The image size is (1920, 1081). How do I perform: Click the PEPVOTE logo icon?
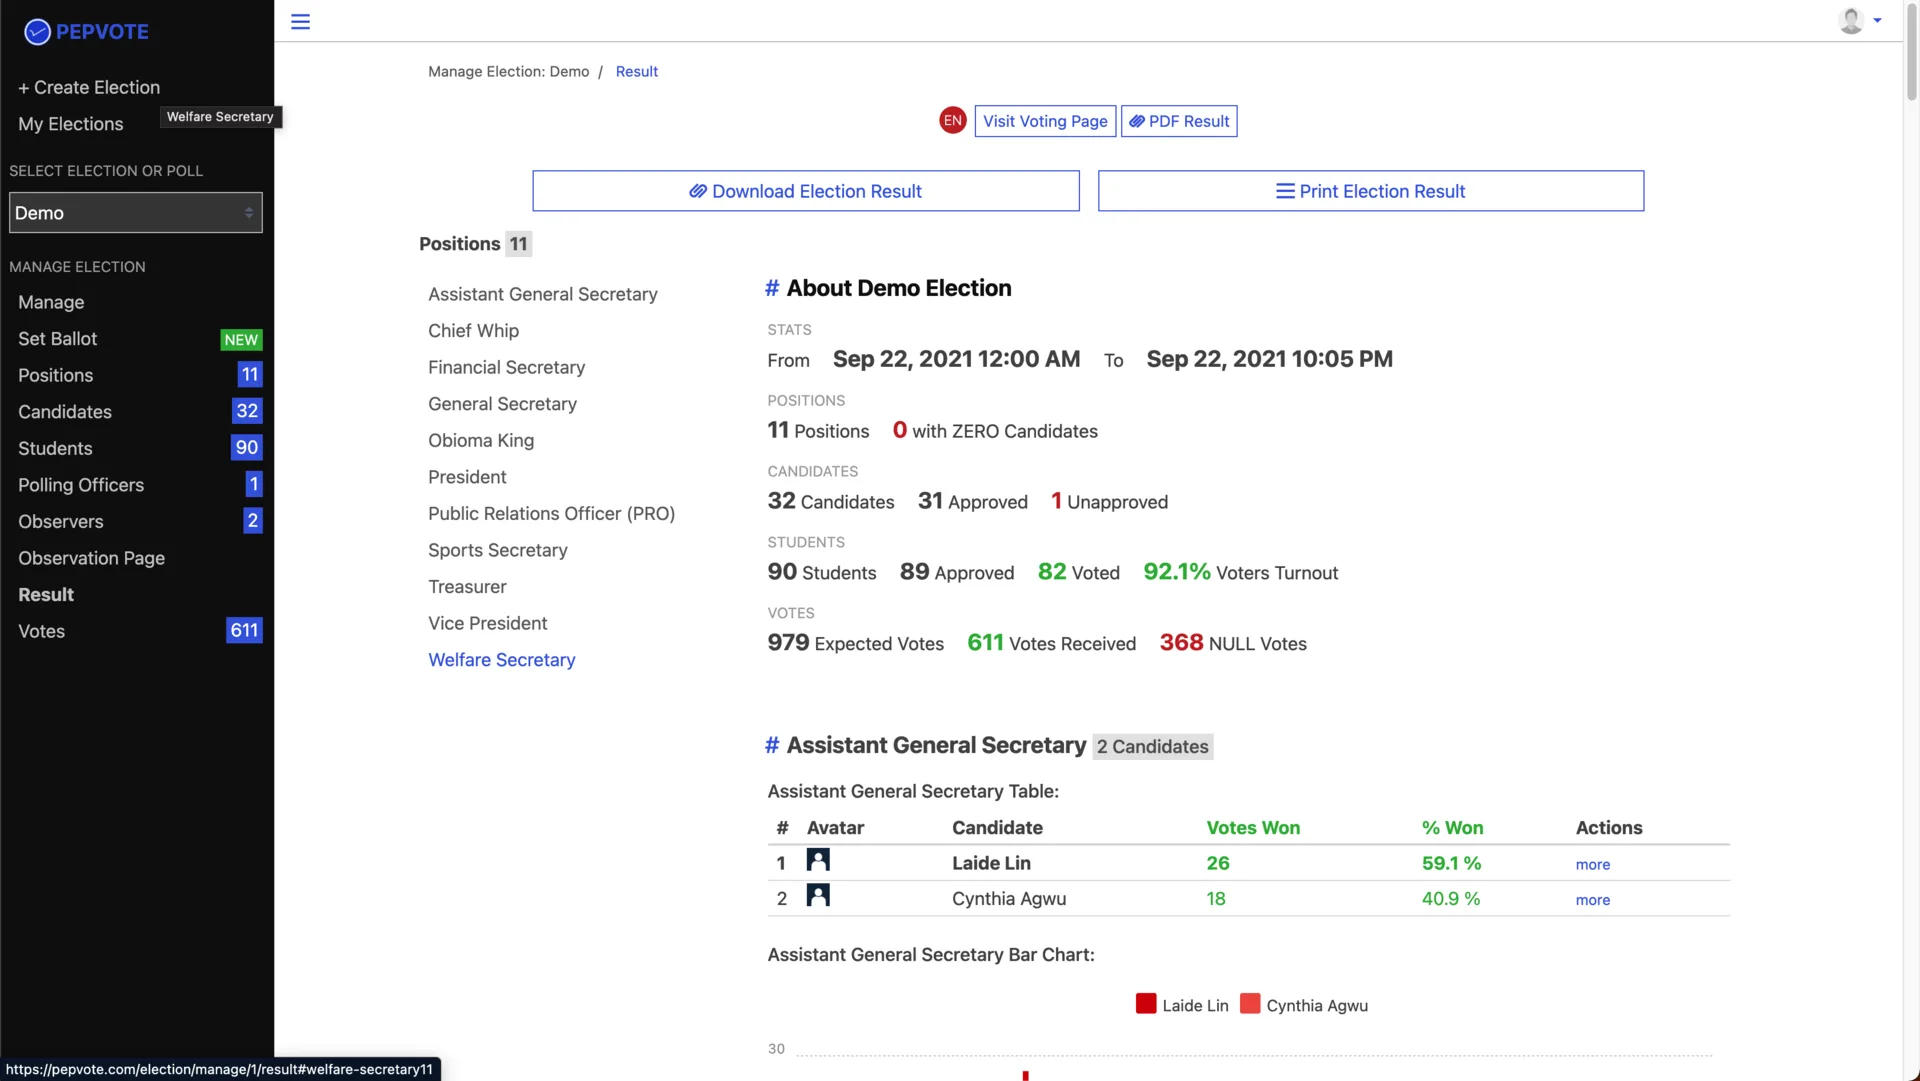(37, 32)
